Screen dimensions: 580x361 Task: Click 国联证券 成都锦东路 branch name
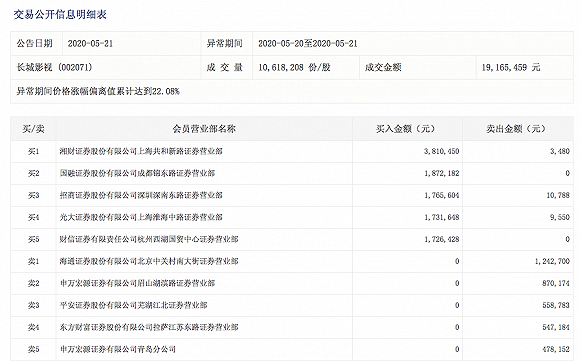(x=137, y=173)
